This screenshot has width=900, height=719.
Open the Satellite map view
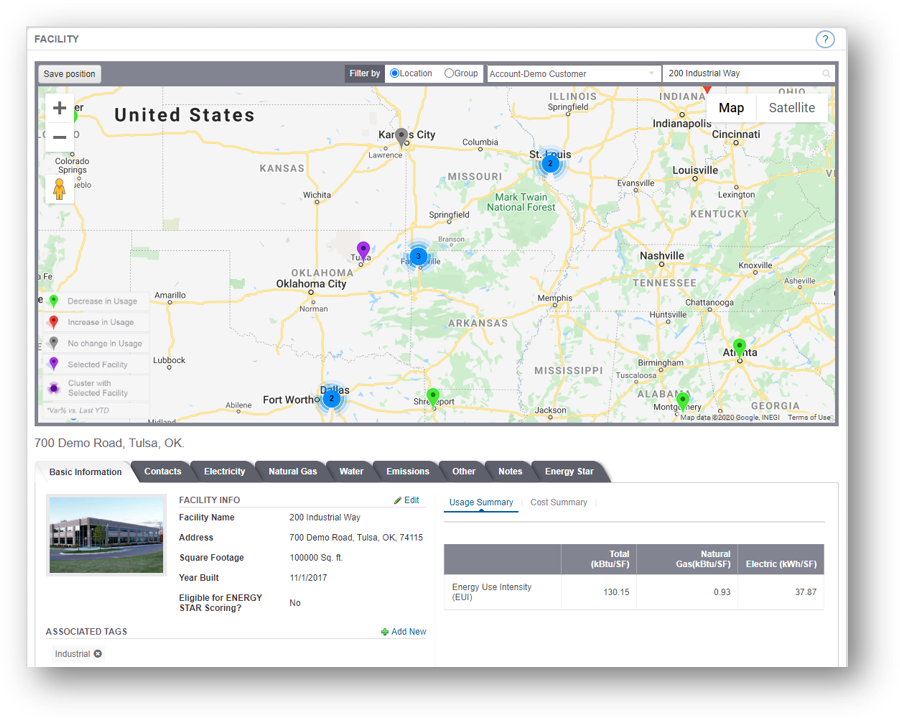click(791, 107)
